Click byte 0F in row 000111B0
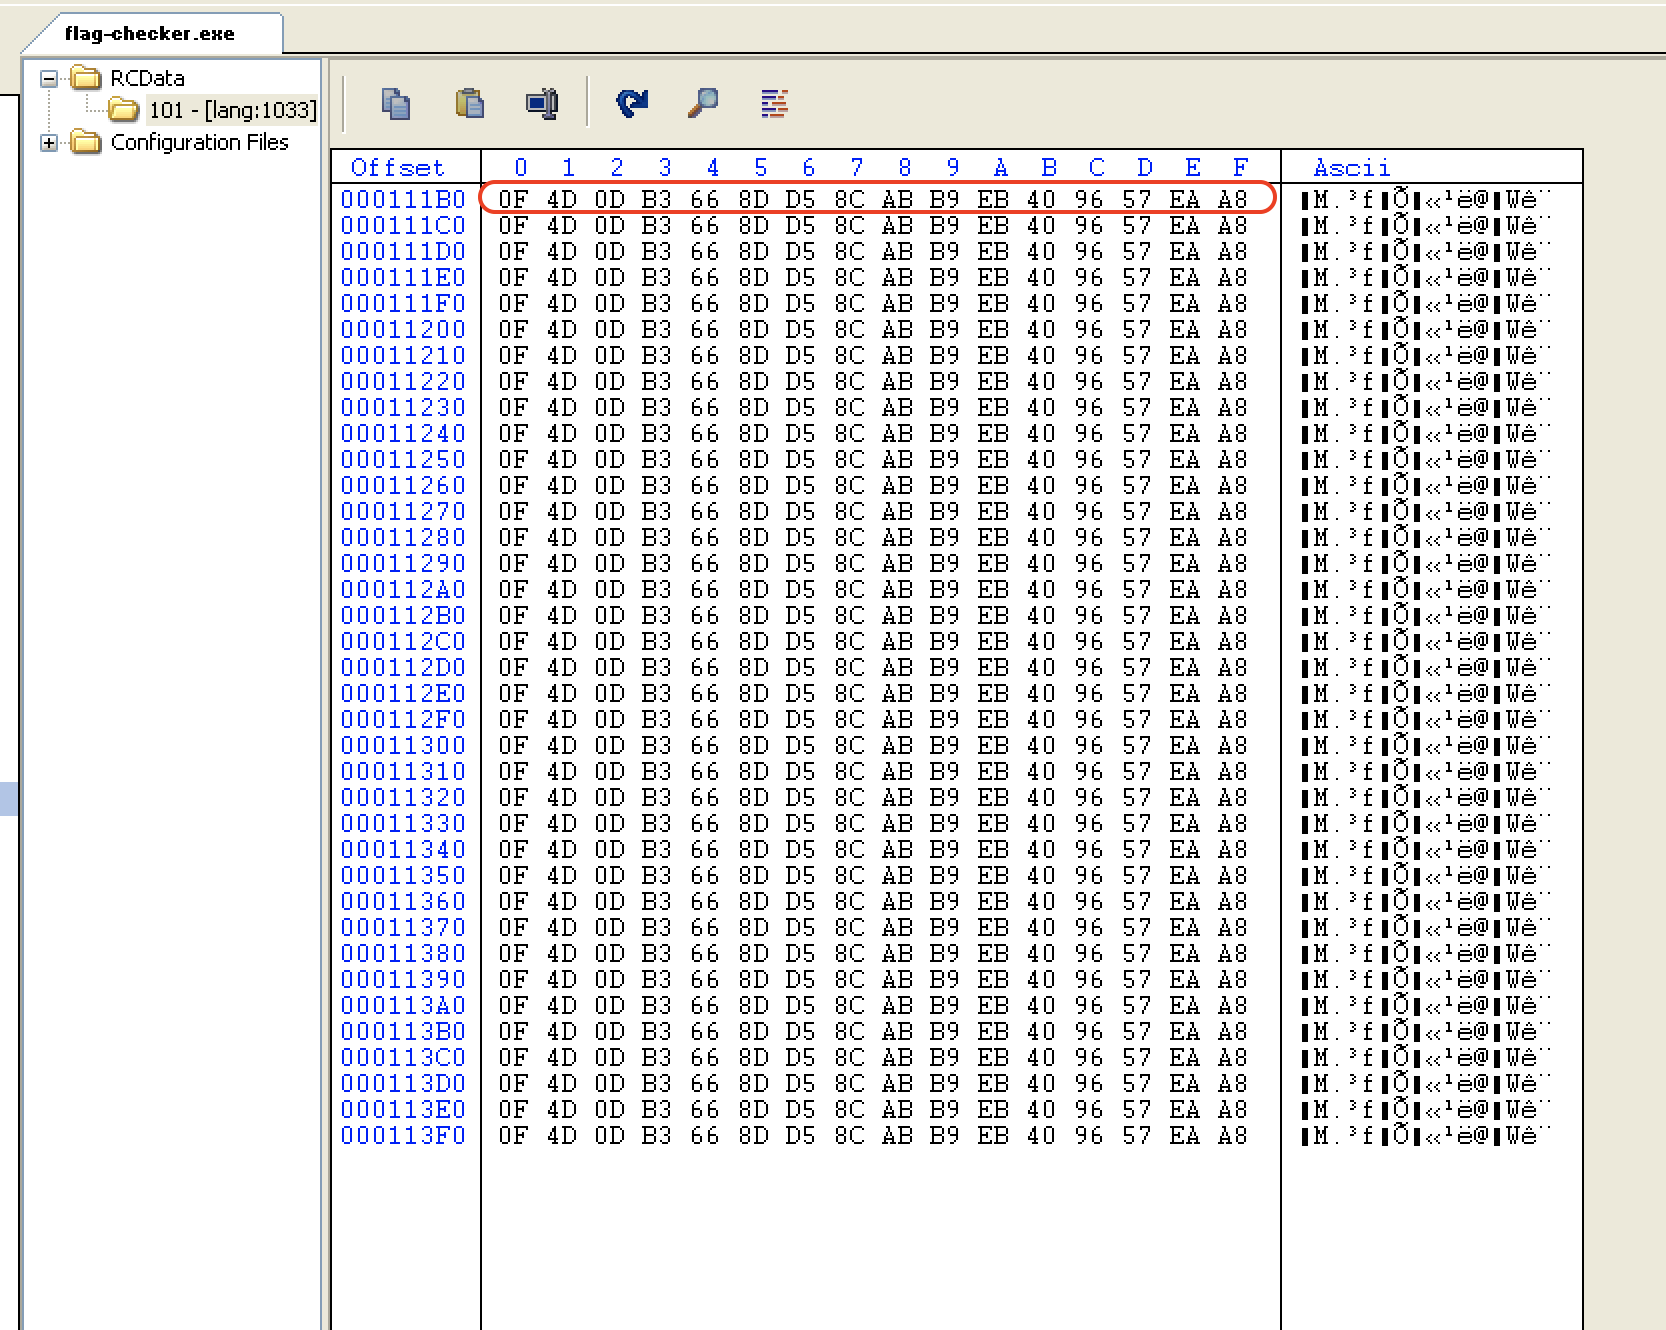1666x1330 pixels. 513,199
